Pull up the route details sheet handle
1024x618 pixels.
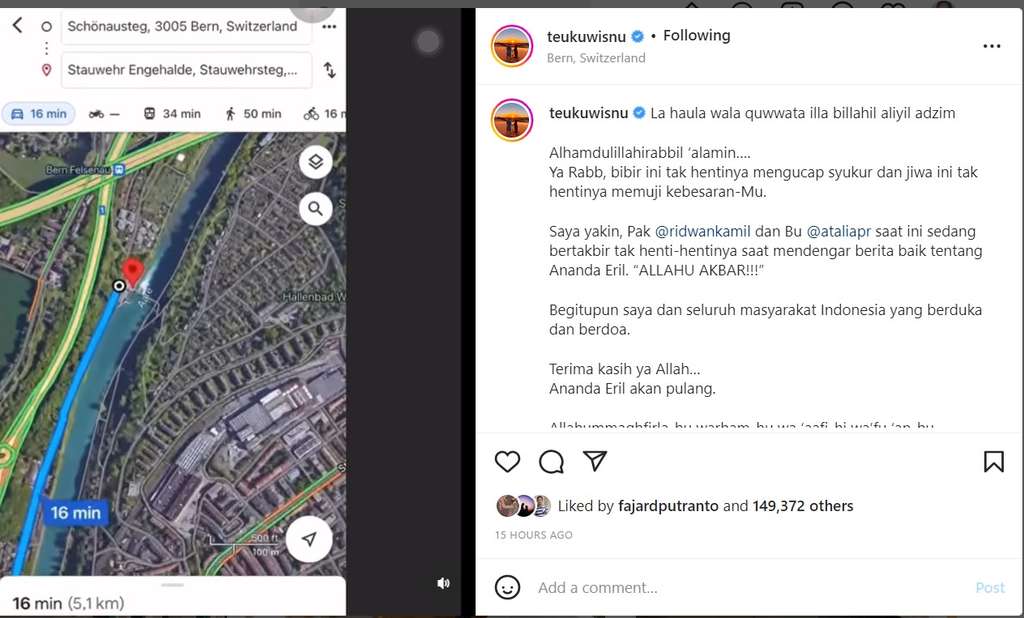tap(172, 585)
